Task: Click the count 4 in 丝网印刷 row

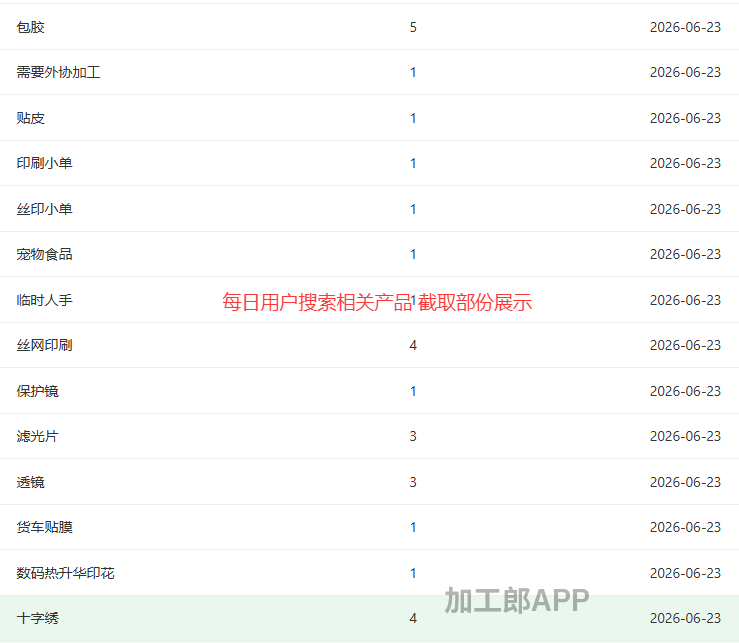Action: pos(413,345)
